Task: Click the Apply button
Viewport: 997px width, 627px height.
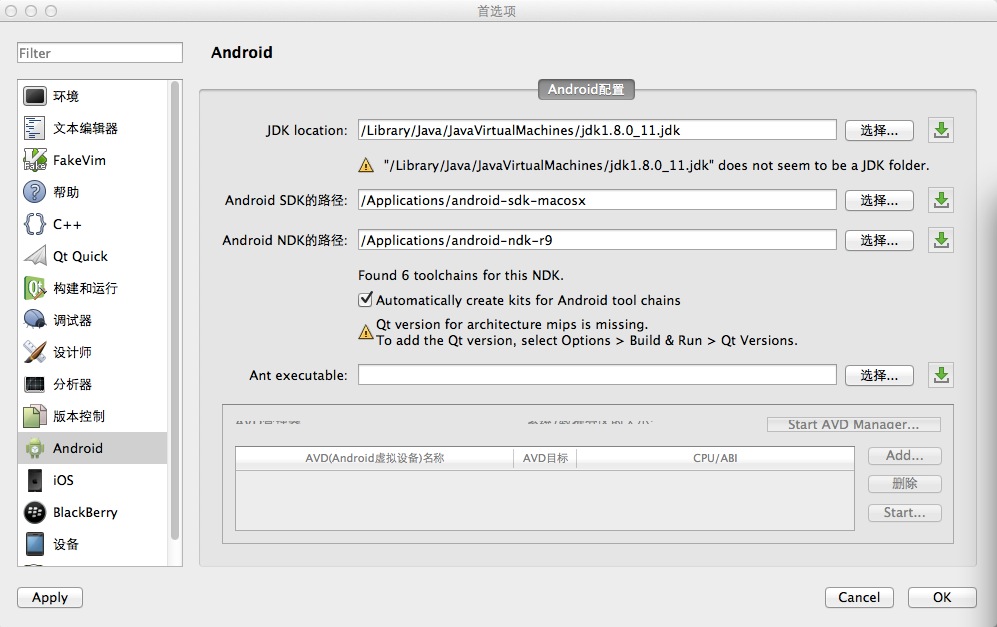Action: 50,597
